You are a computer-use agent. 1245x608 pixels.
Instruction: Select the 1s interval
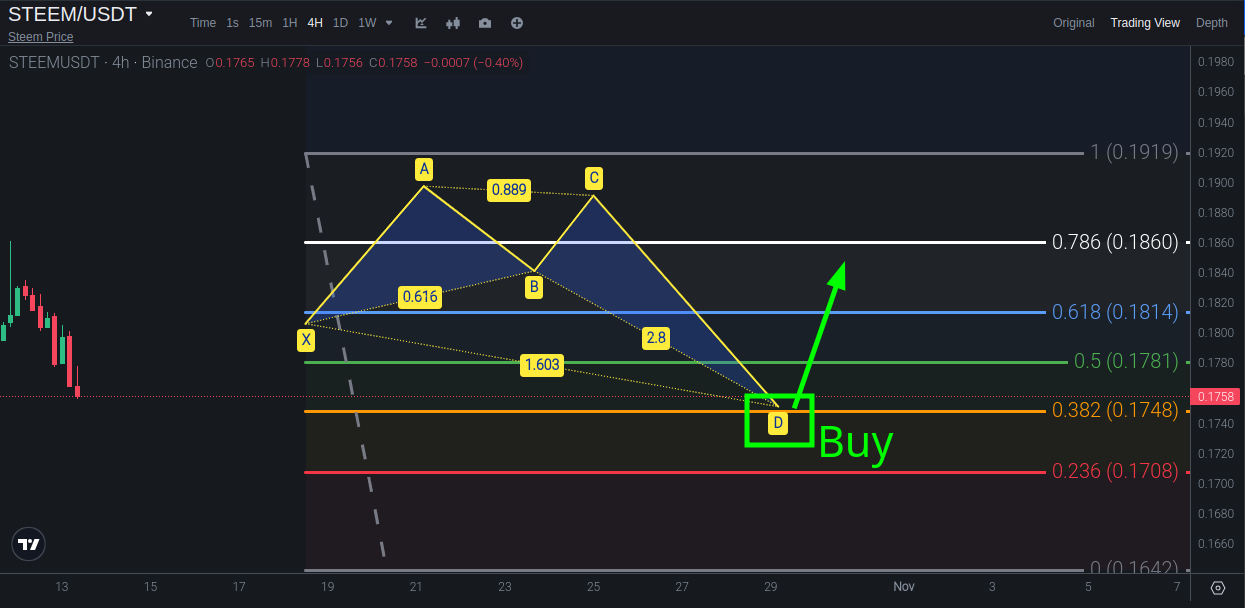tap(232, 23)
